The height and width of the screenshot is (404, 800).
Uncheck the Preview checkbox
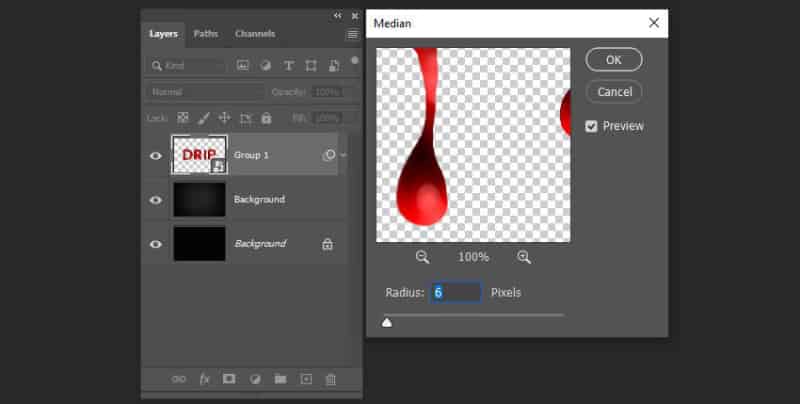point(591,126)
